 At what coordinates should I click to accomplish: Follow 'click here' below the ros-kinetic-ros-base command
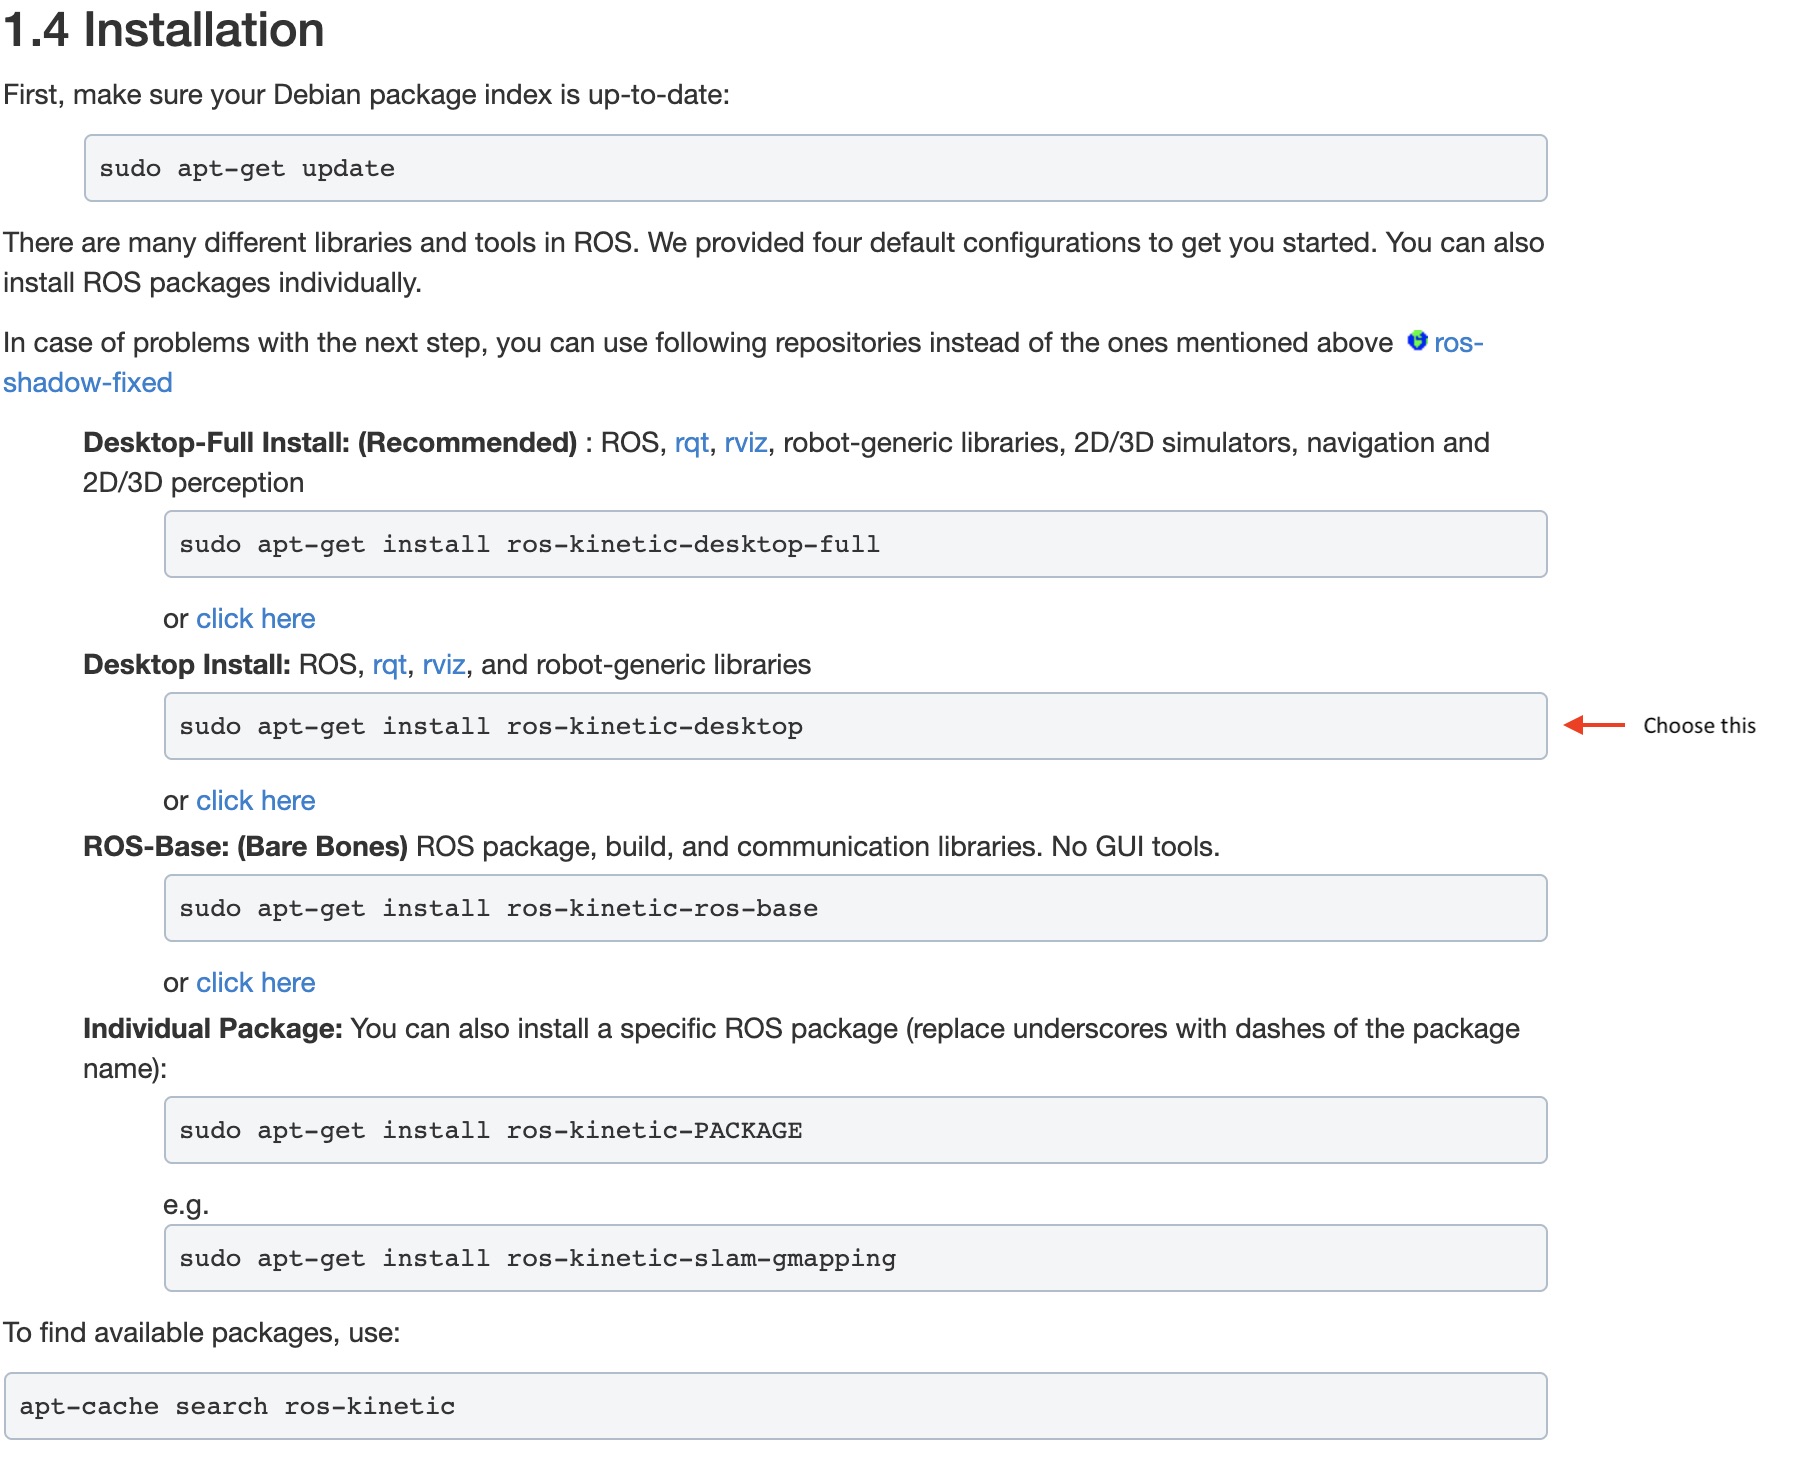[x=255, y=983]
